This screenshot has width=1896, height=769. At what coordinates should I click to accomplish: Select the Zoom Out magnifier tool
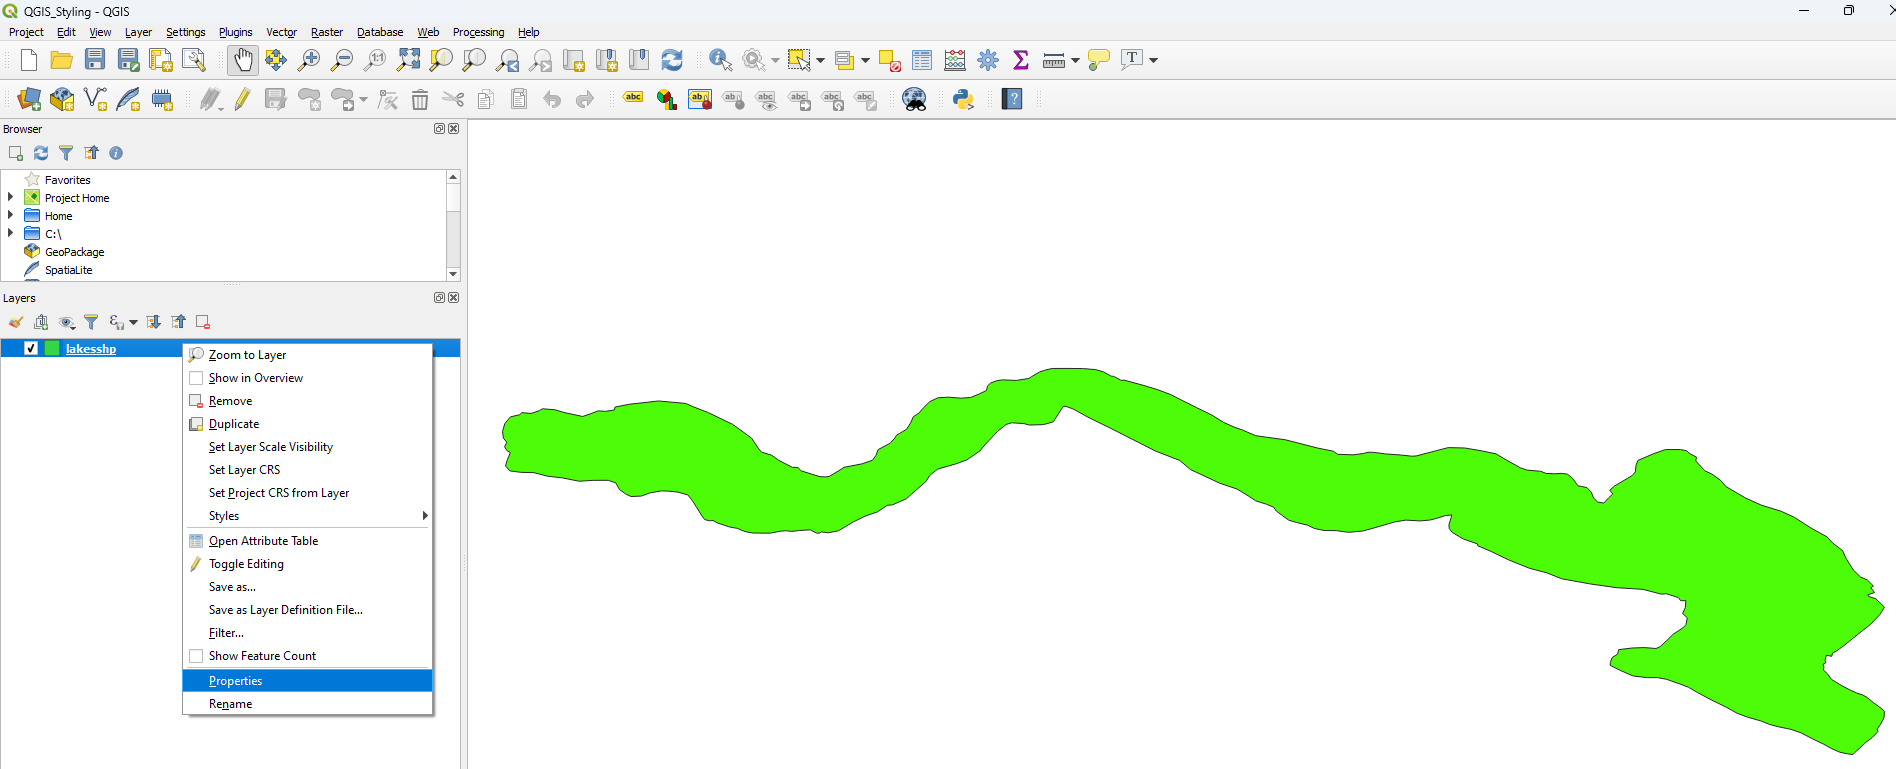342,60
